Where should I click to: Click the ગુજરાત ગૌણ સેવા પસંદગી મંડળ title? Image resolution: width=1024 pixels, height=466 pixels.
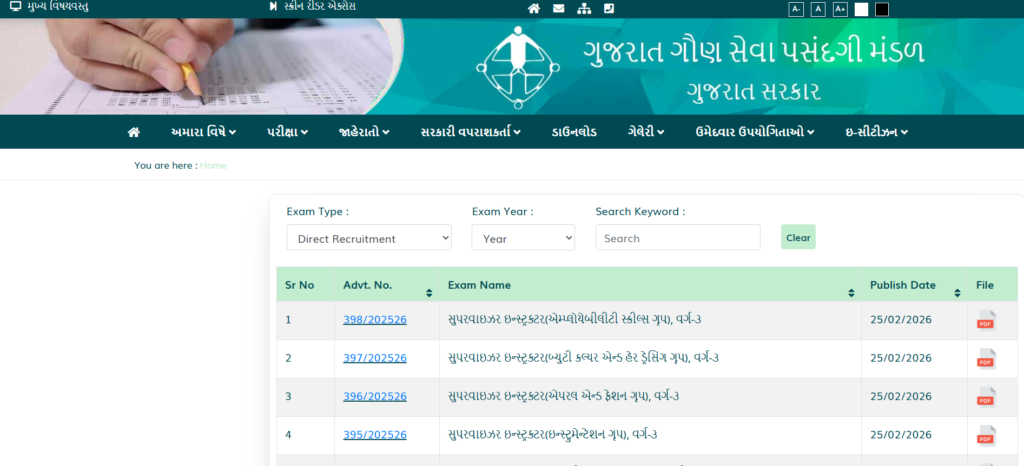[x=754, y=51]
